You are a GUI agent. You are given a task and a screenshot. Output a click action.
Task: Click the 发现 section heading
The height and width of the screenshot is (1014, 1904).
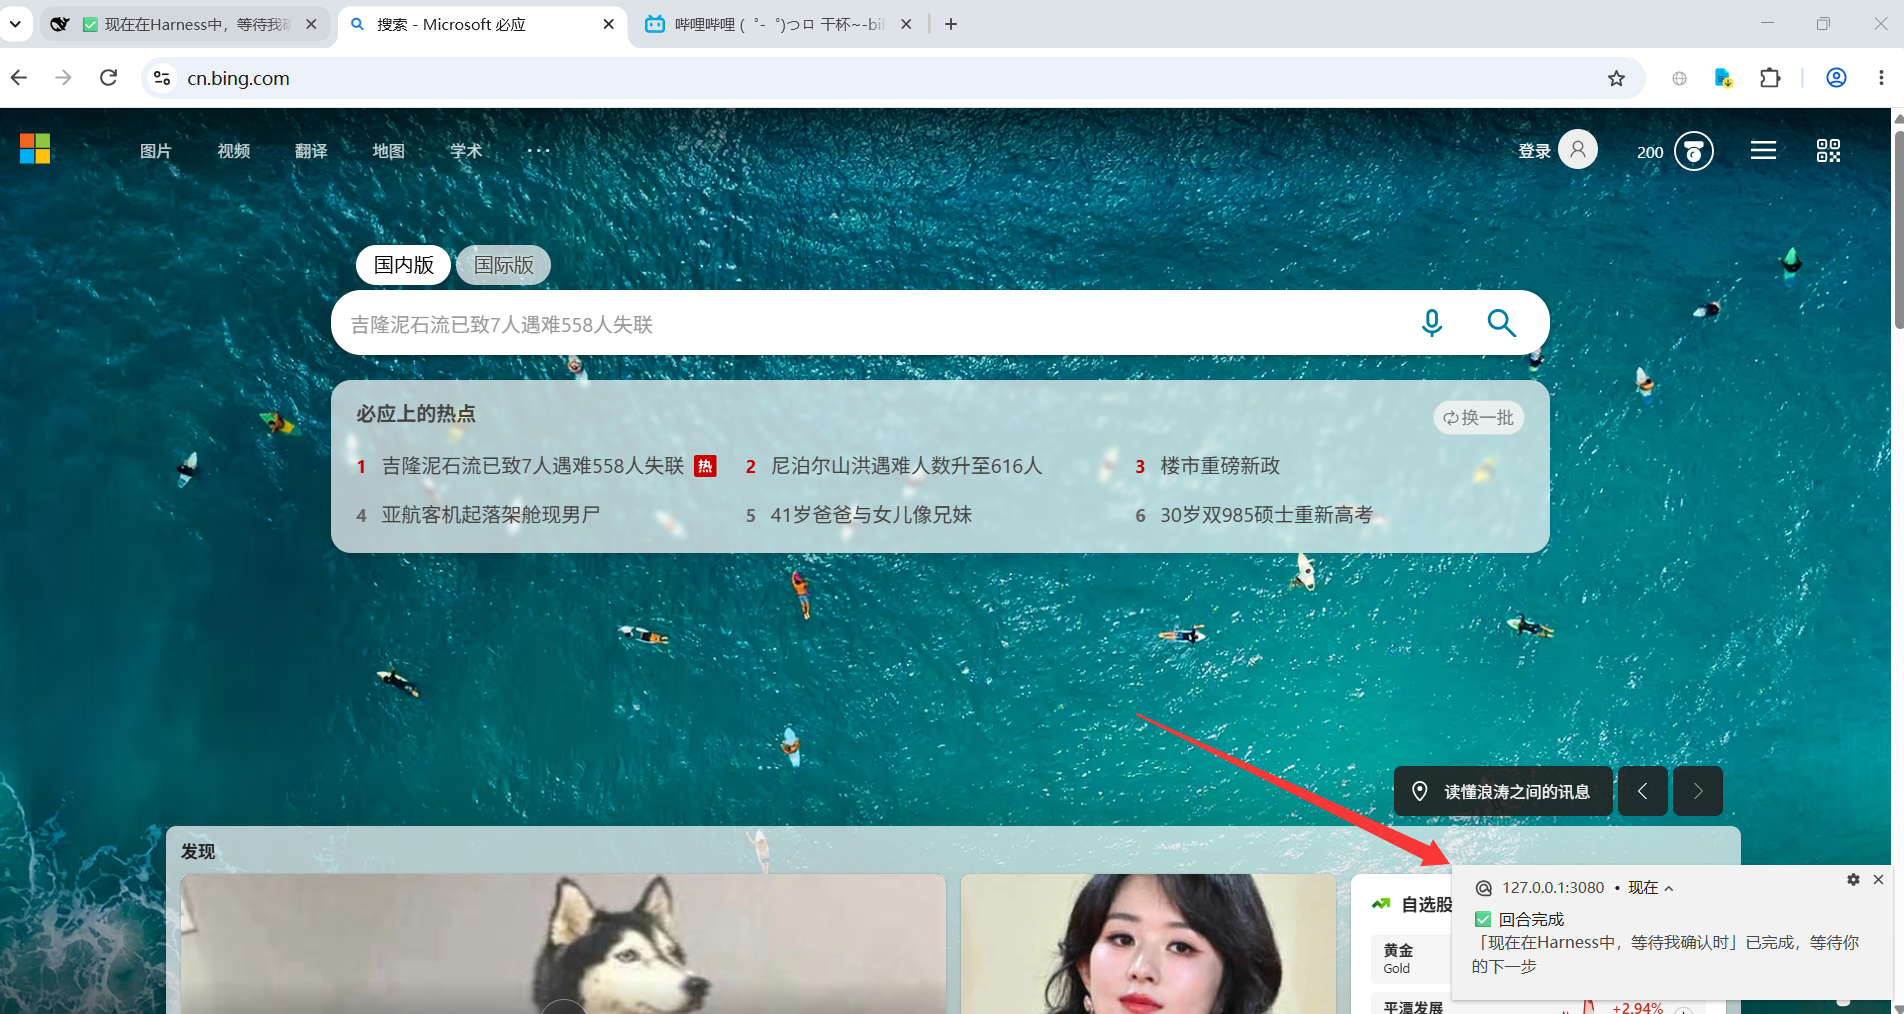pyautogui.click(x=198, y=851)
